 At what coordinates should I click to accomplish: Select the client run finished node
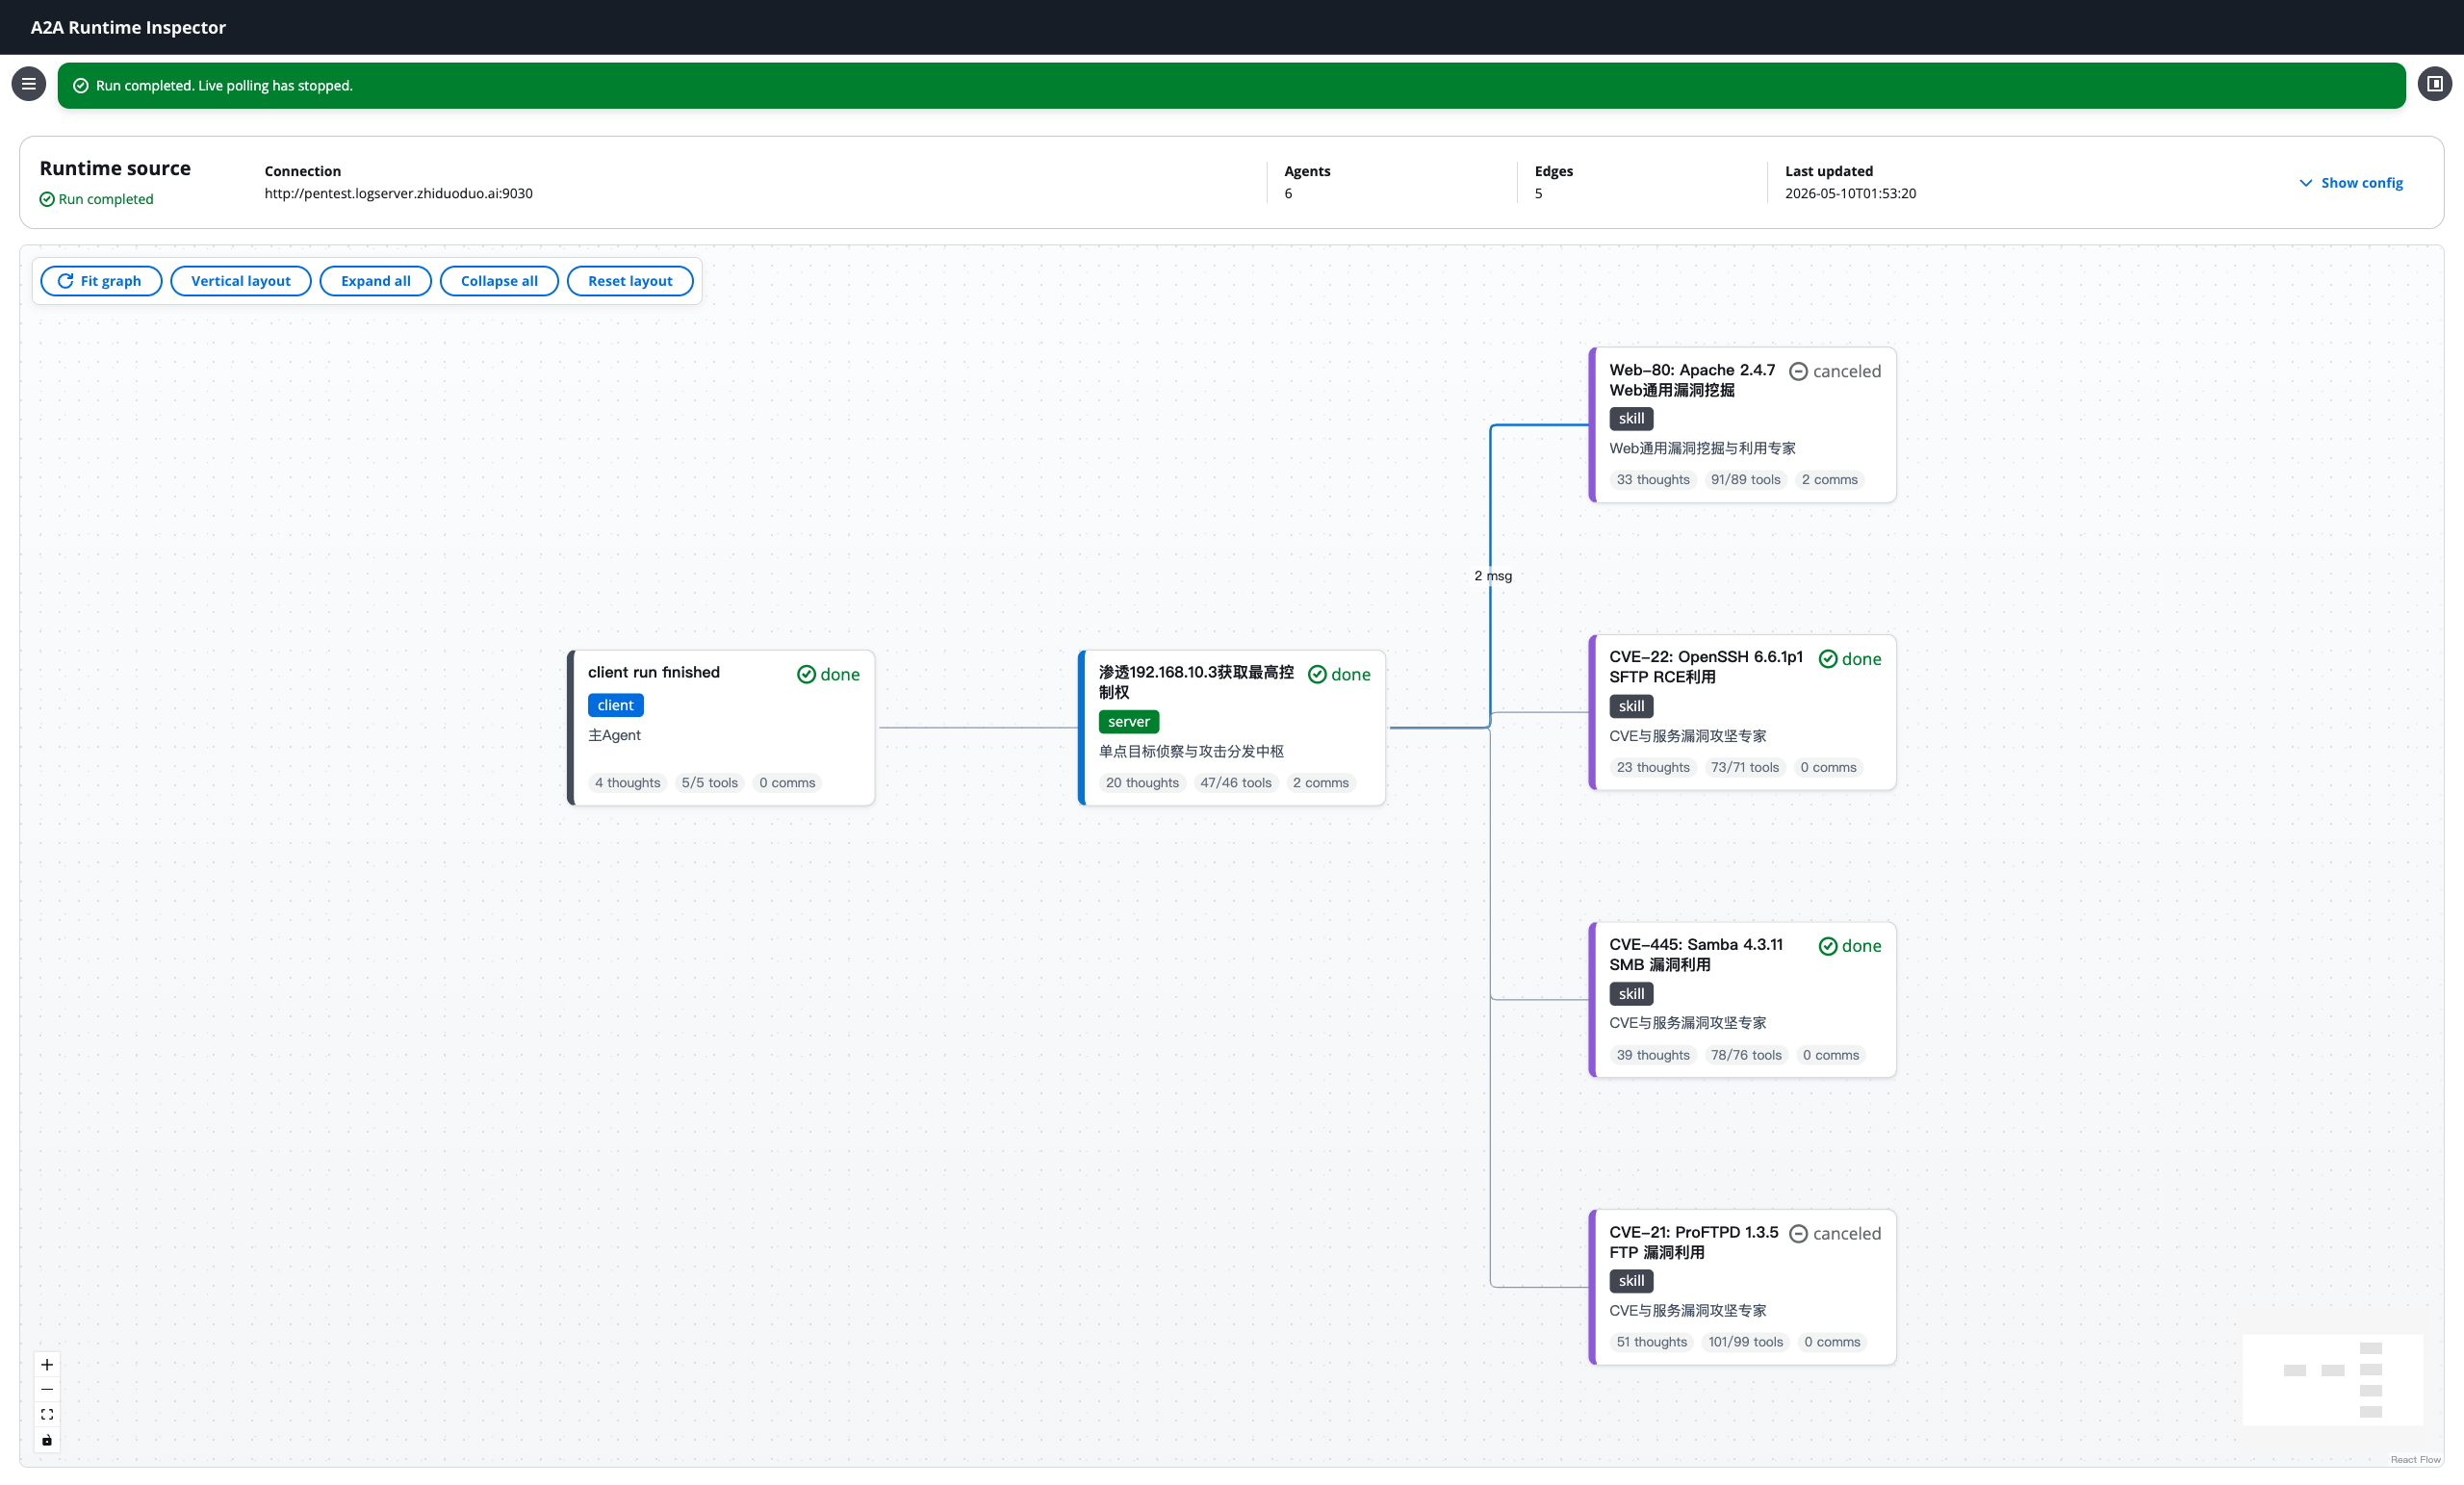pyautogui.click(x=721, y=728)
